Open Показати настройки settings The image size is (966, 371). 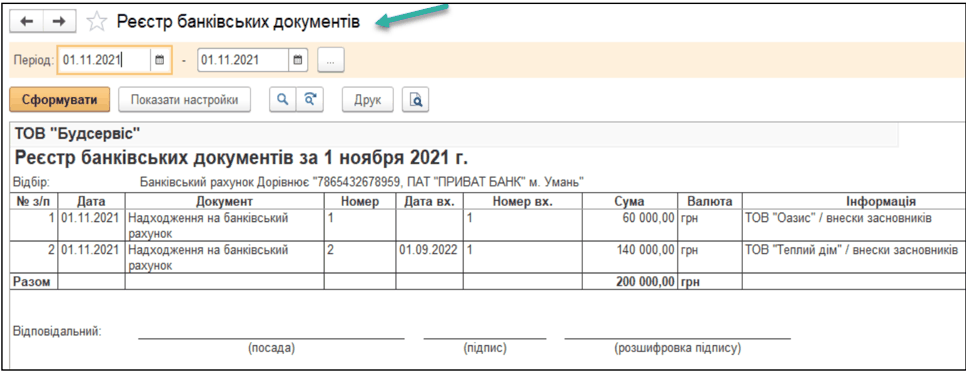coord(184,100)
